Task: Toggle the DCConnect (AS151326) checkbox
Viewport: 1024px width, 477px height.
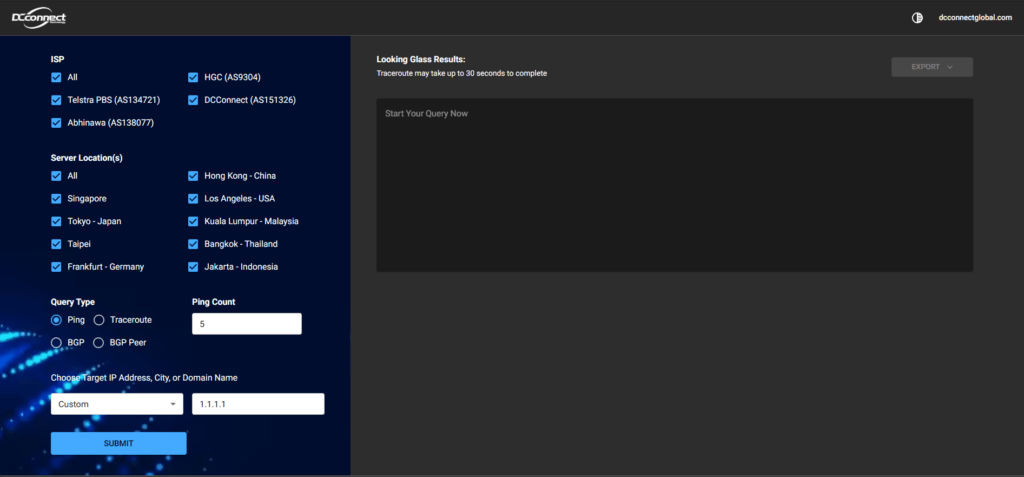Action: (x=194, y=100)
